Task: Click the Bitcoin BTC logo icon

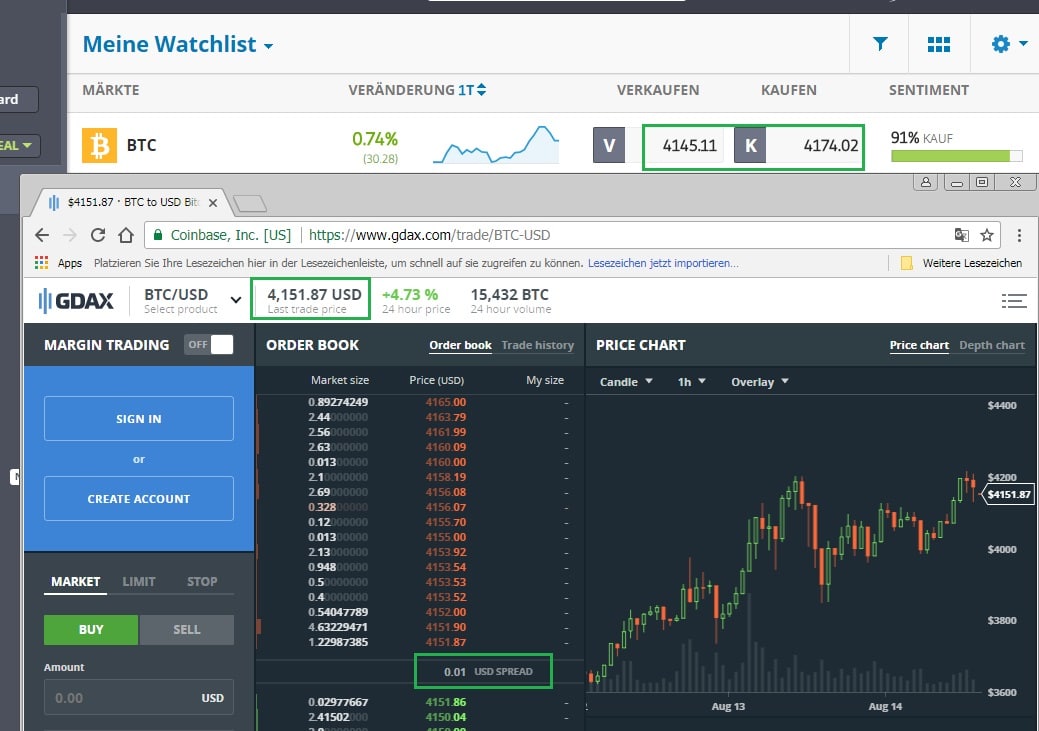Action: coord(99,145)
